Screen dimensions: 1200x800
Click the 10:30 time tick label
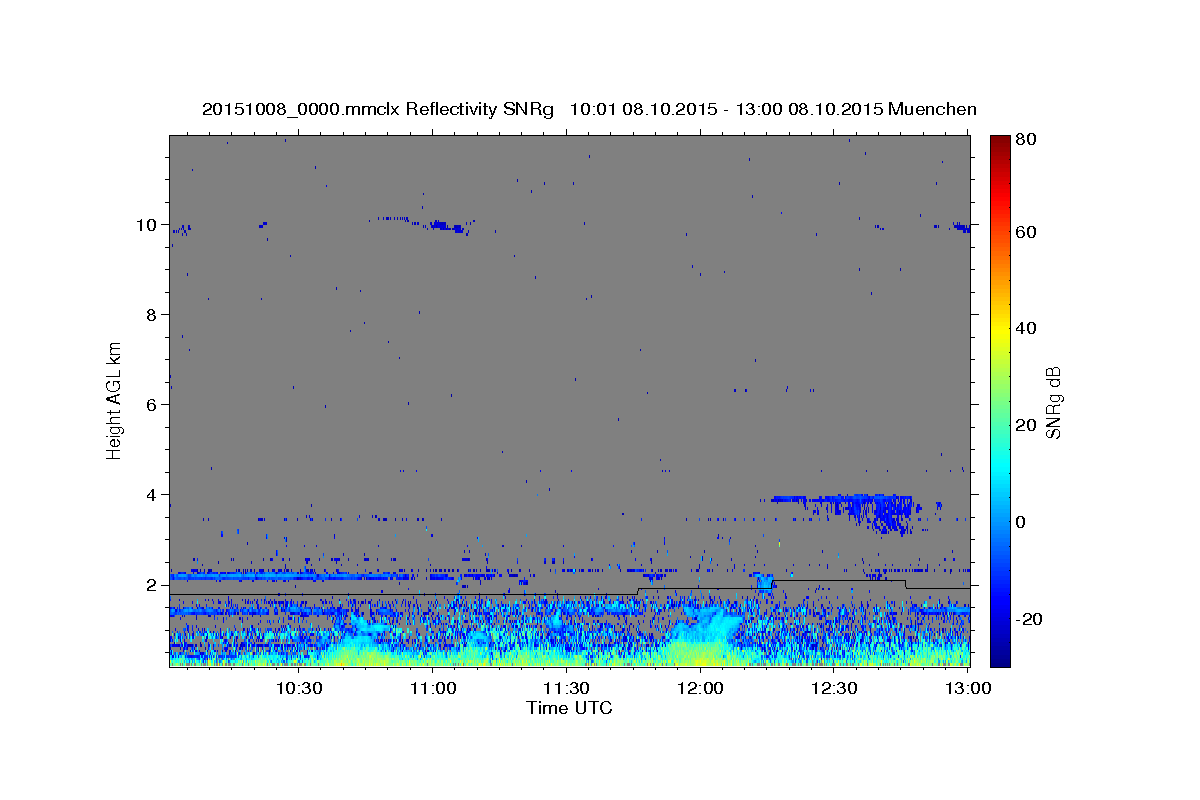click(x=299, y=688)
